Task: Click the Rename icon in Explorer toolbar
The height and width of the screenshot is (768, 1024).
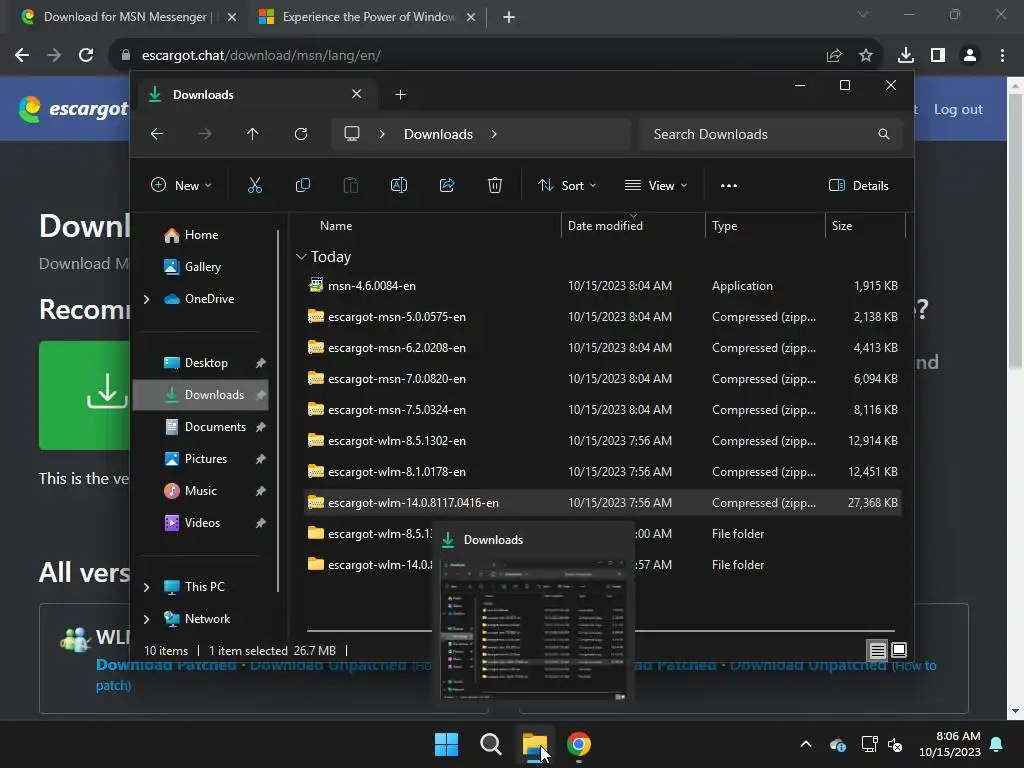Action: pyautogui.click(x=399, y=185)
